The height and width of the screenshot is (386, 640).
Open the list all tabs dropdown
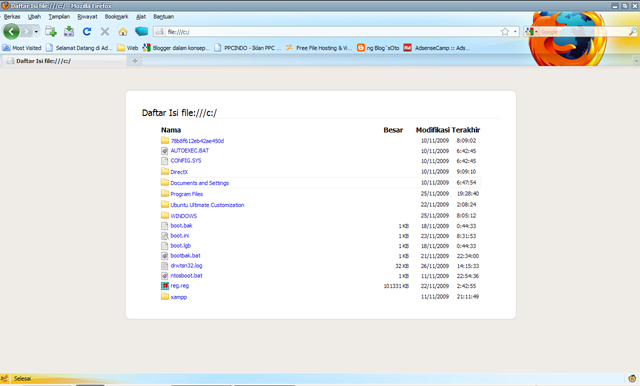coord(636,61)
